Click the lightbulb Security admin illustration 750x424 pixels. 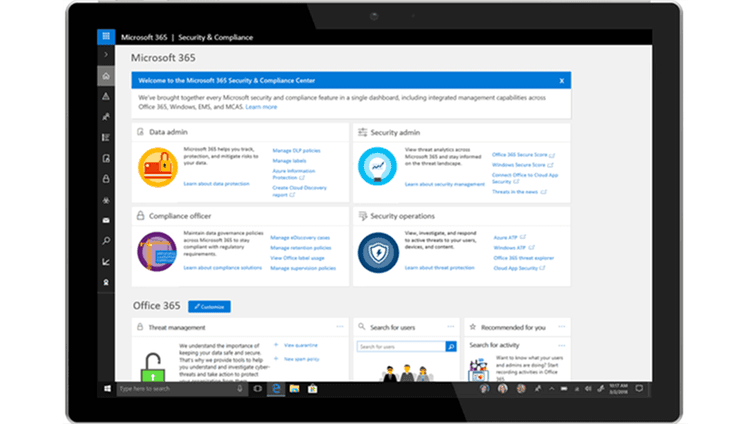[x=377, y=166]
